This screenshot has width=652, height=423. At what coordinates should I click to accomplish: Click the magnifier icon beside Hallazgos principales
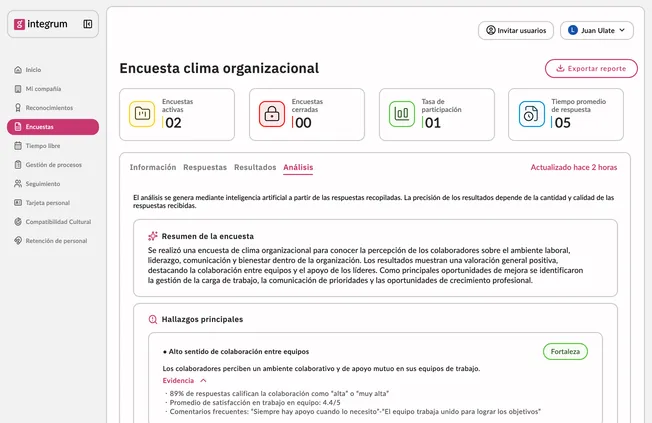tap(153, 319)
